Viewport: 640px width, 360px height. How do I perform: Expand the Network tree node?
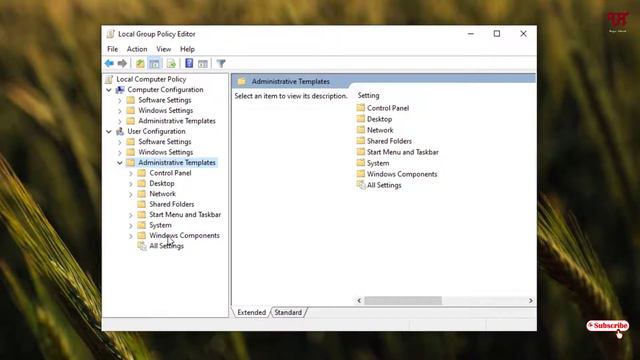(131, 194)
